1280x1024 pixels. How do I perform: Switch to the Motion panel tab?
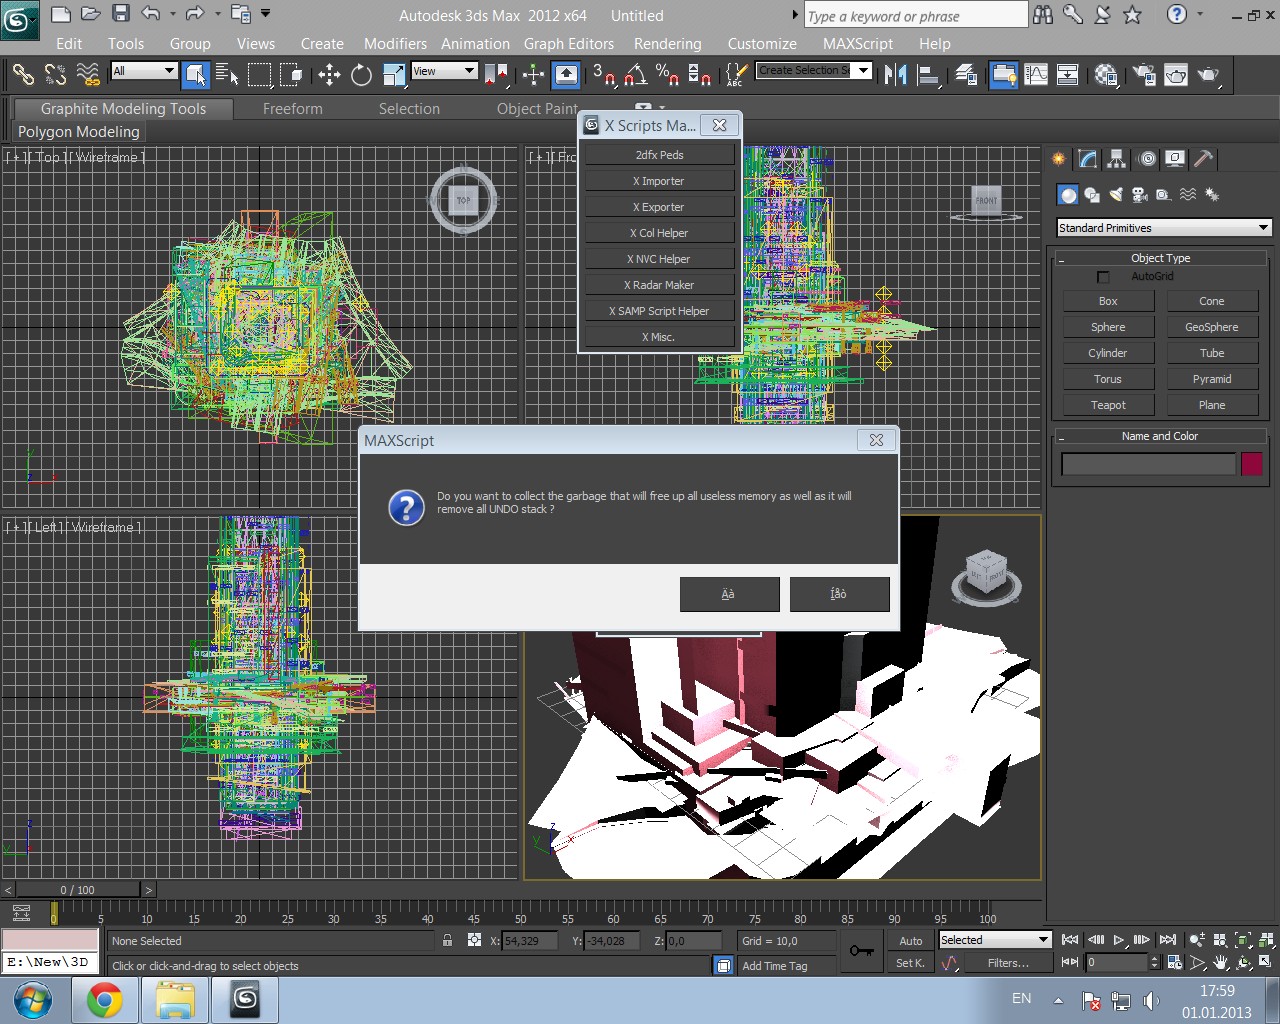(1147, 158)
